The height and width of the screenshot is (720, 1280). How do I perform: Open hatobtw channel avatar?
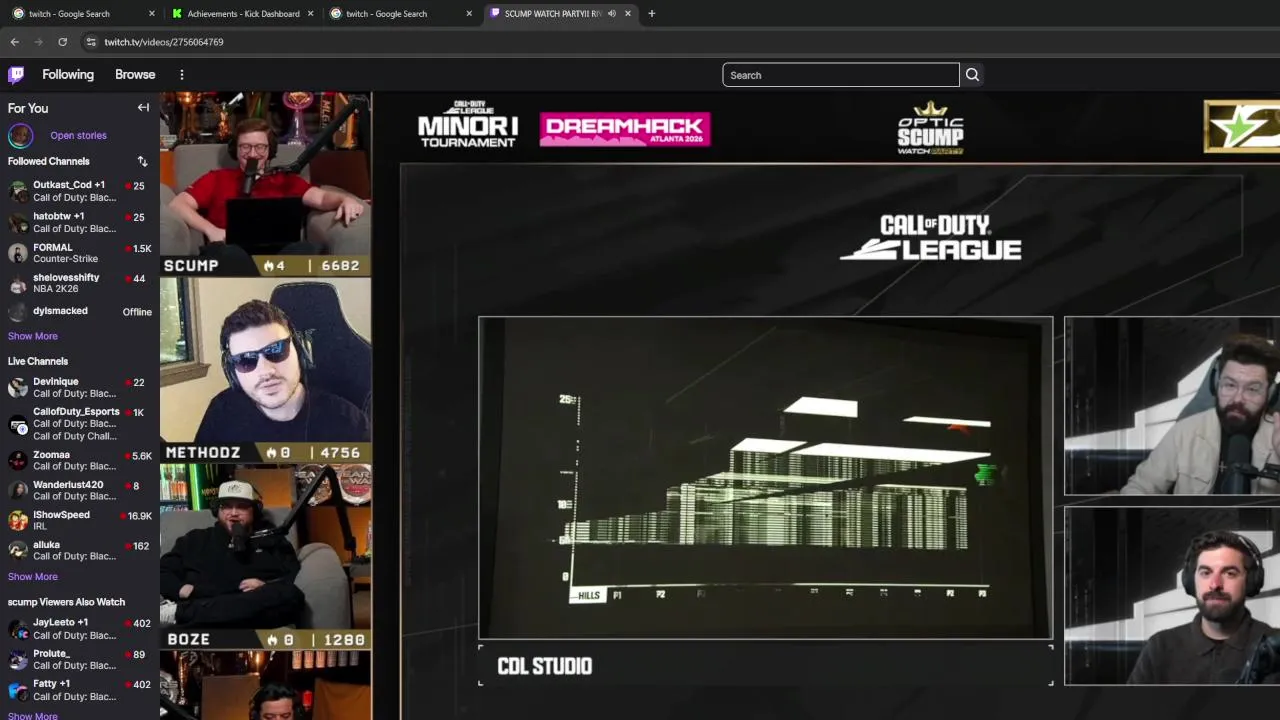[x=18, y=222]
